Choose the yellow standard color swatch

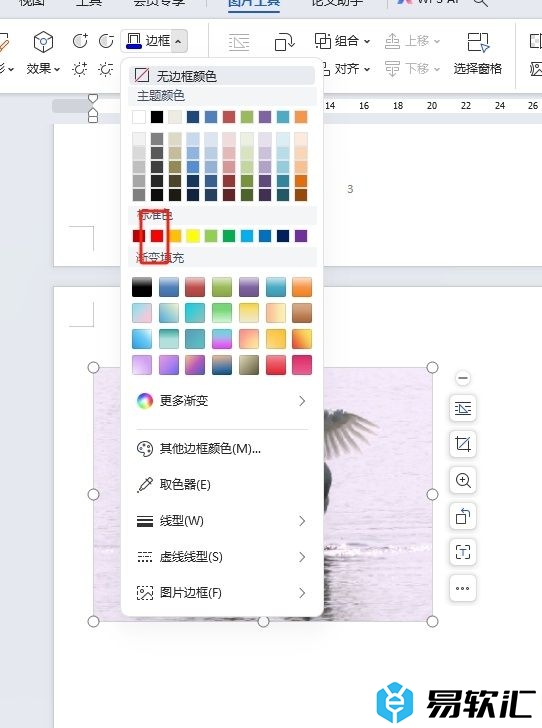[193, 236]
